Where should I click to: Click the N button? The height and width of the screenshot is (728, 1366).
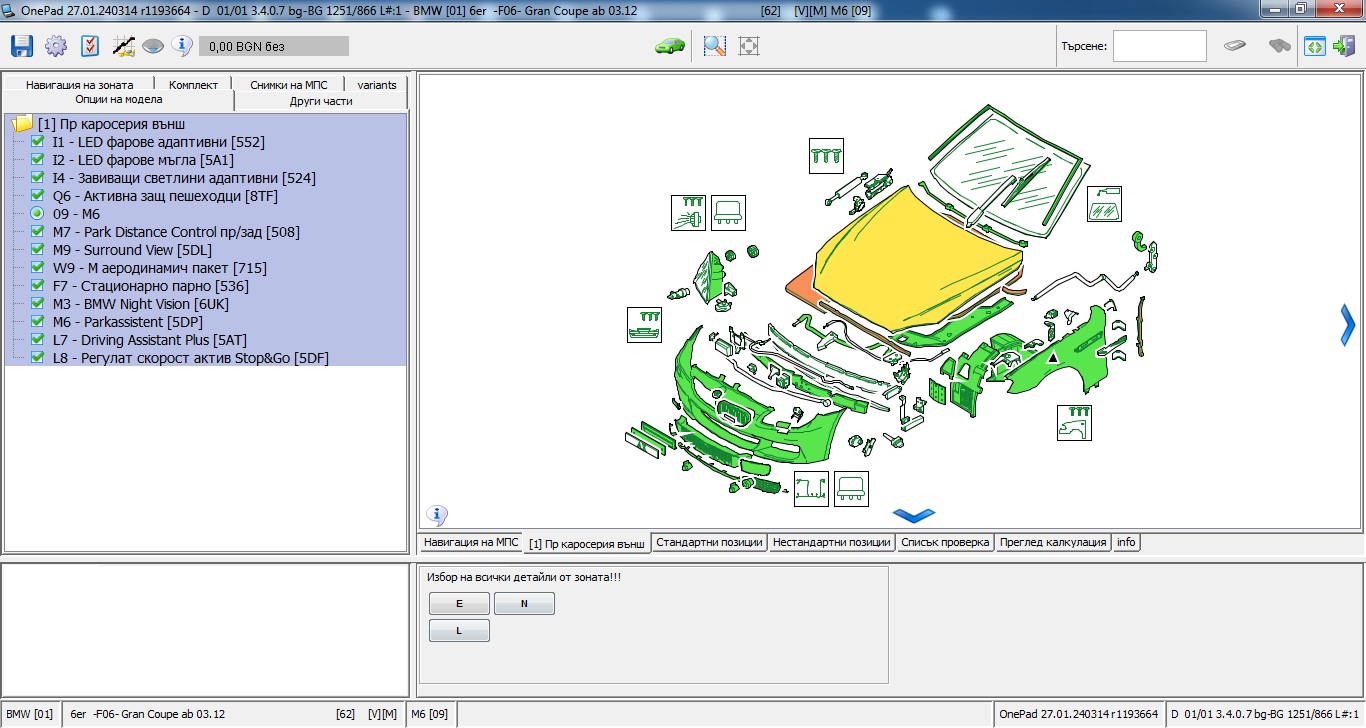[524, 604]
